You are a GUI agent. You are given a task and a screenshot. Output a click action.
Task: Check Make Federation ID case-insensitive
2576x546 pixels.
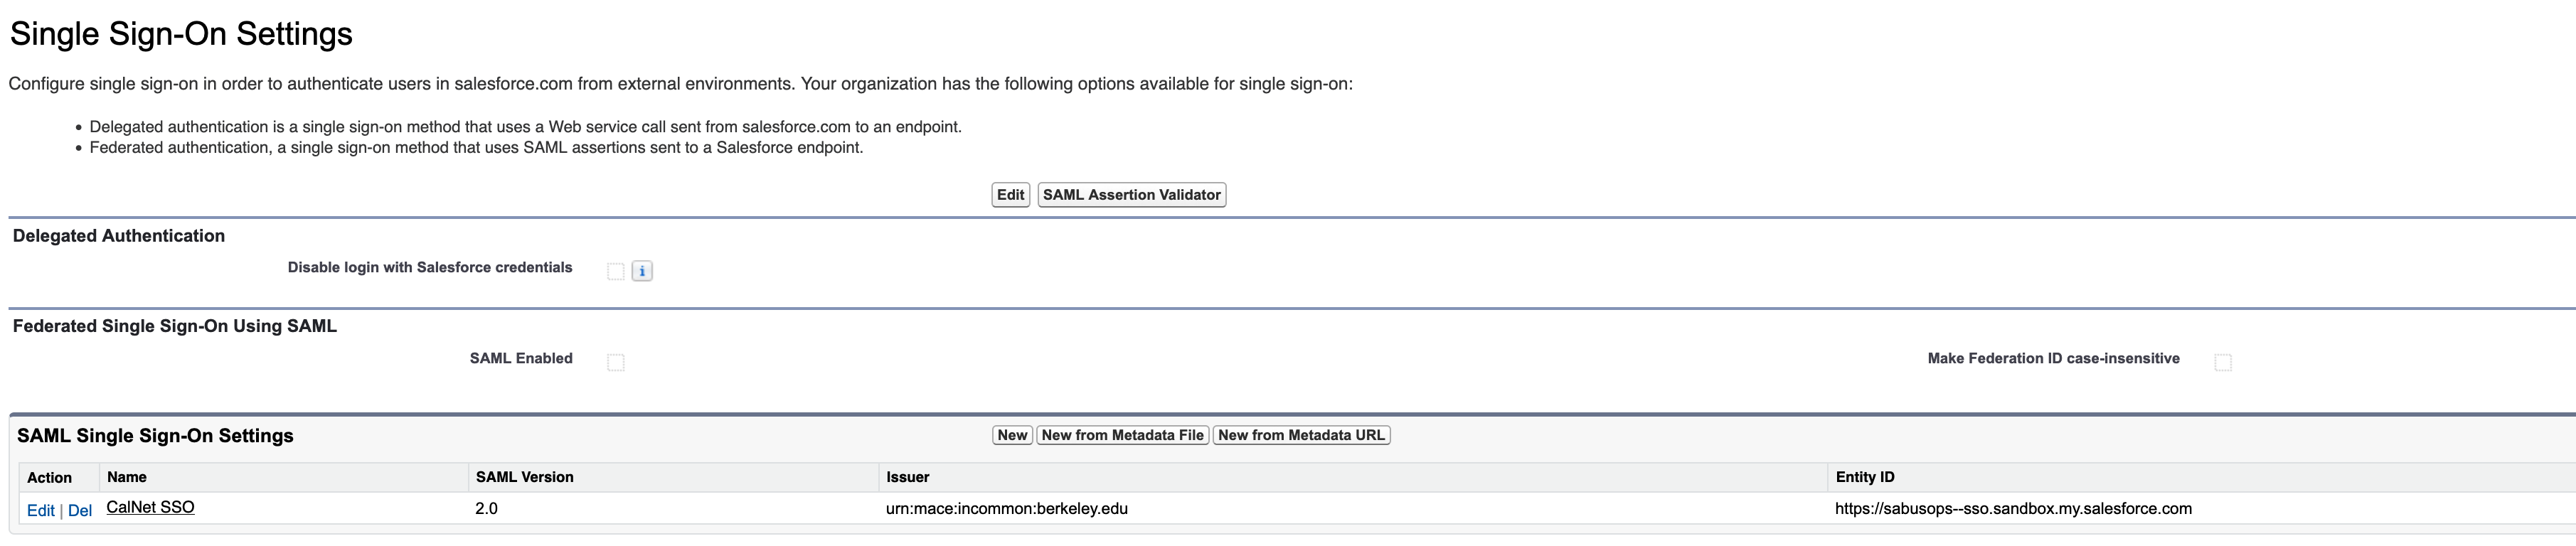point(2222,361)
